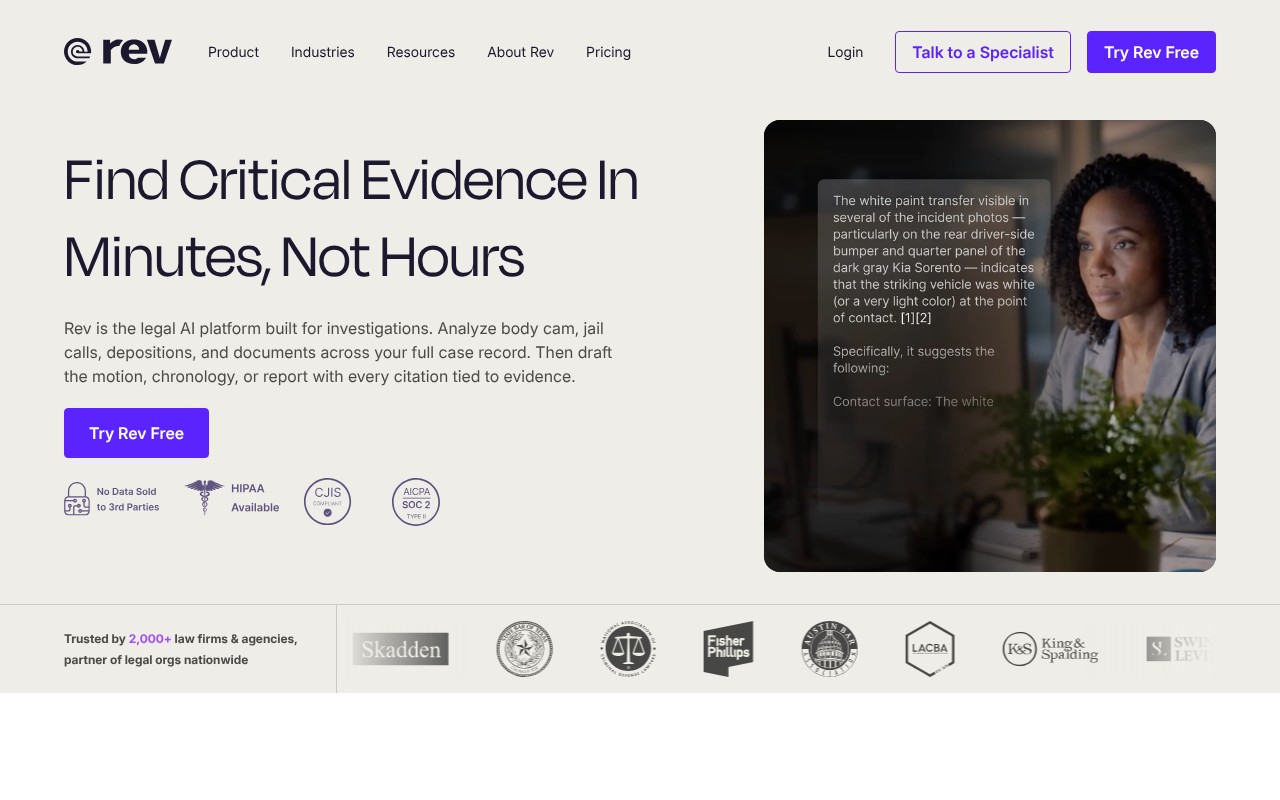Click 'Rev is the legal AI platform' paragraph
Viewport: 1280px width, 800px height.
click(x=338, y=352)
